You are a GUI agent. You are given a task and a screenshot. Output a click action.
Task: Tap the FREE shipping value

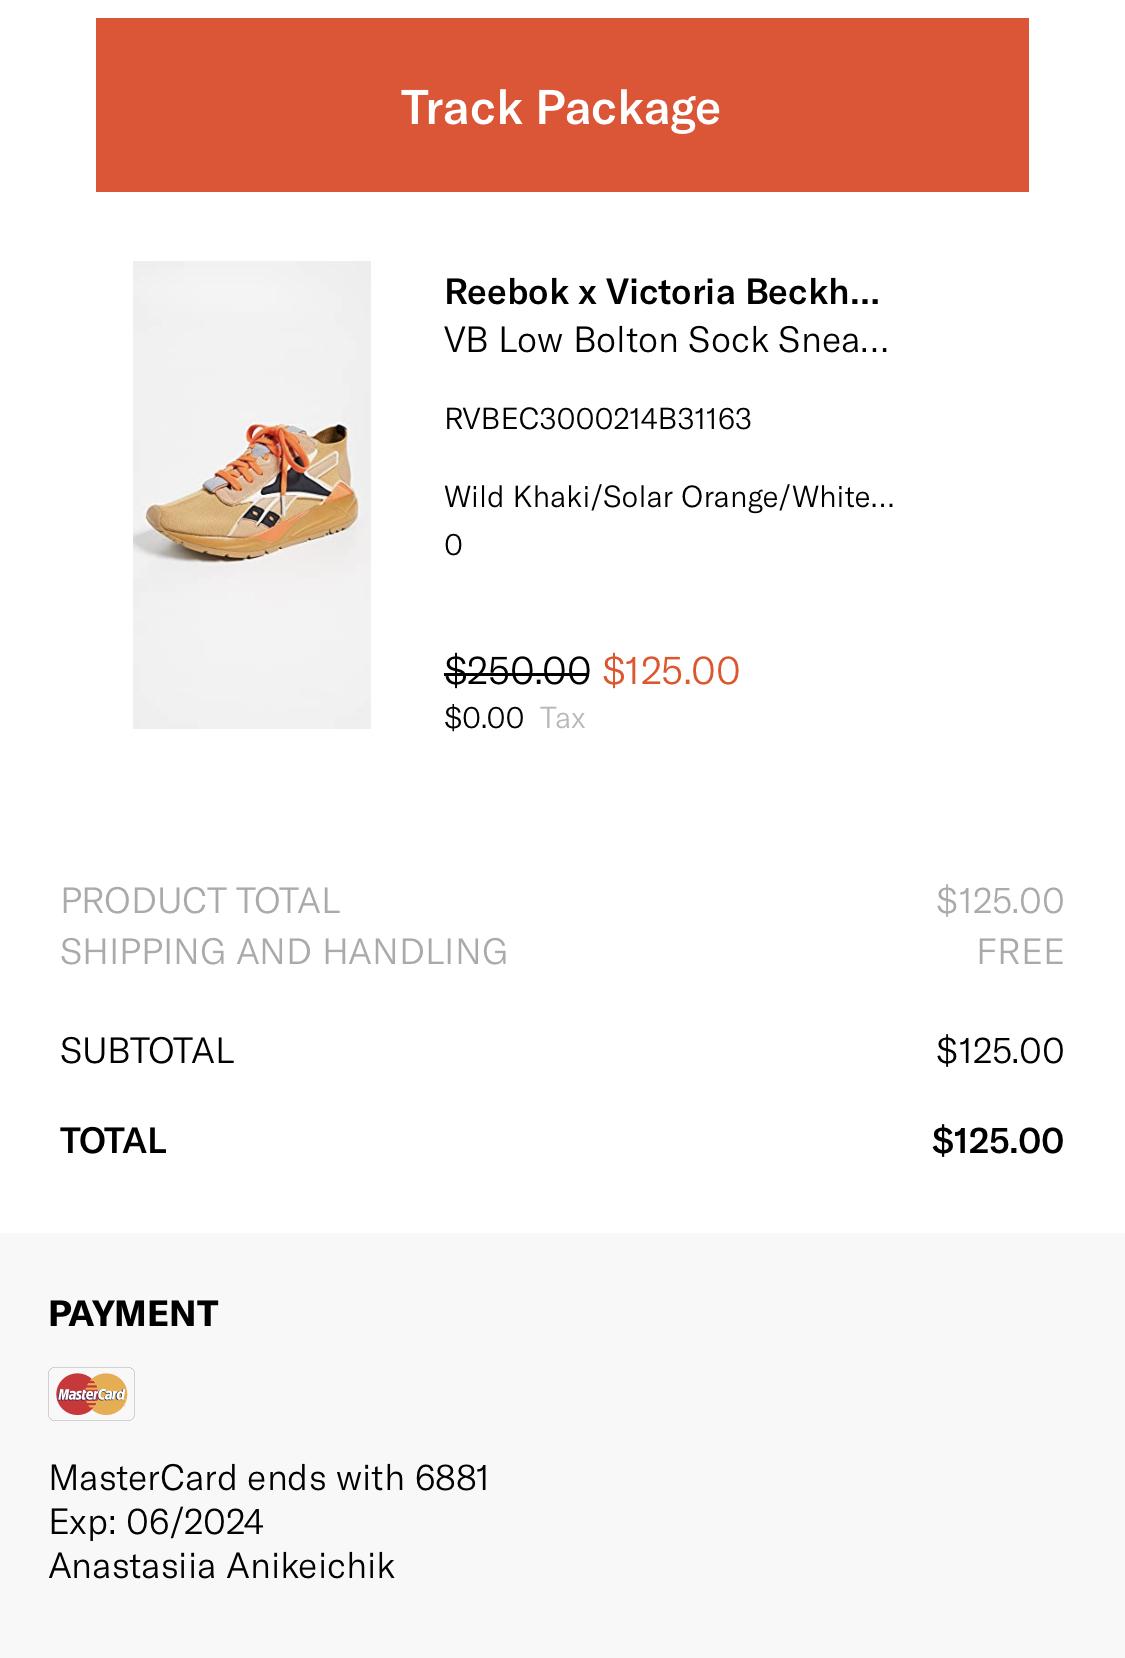1020,951
